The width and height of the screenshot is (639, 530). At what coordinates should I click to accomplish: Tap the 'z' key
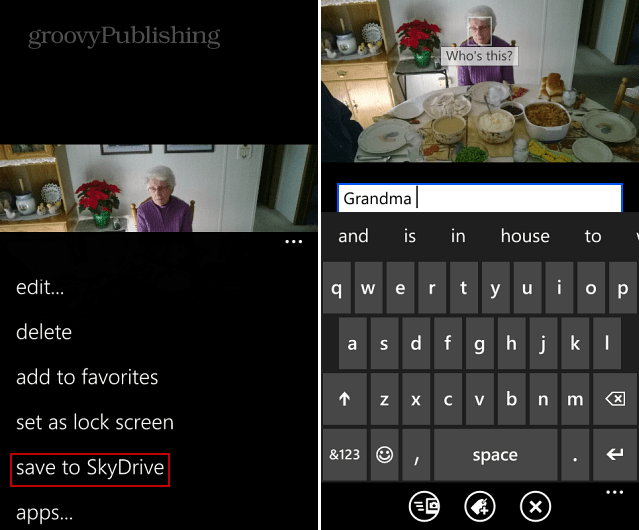(384, 399)
